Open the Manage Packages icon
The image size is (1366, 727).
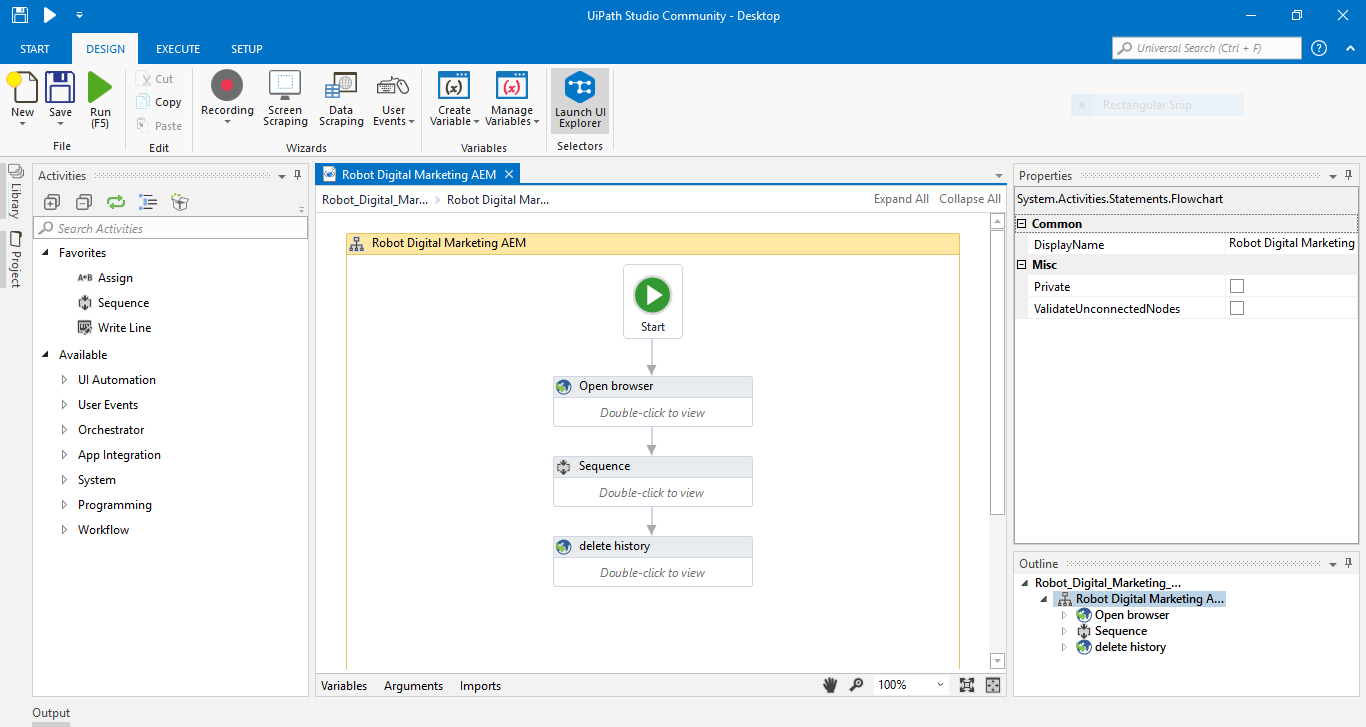click(x=180, y=202)
